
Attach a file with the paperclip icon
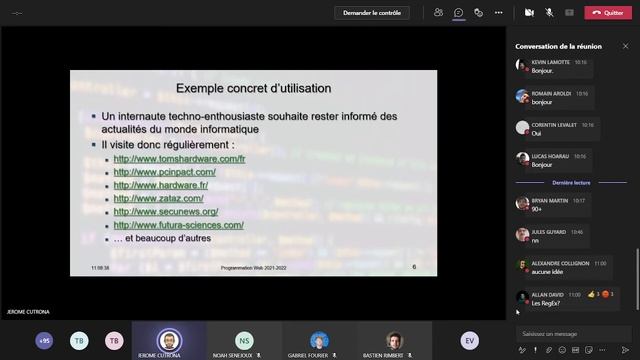click(549, 350)
